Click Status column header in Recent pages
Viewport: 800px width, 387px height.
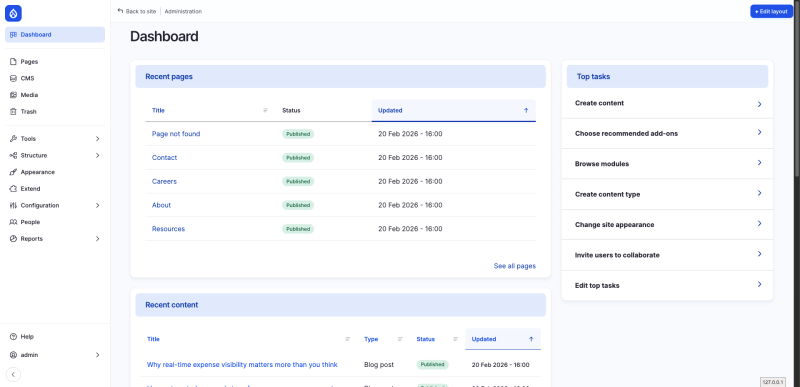click(x=291, y=110)
